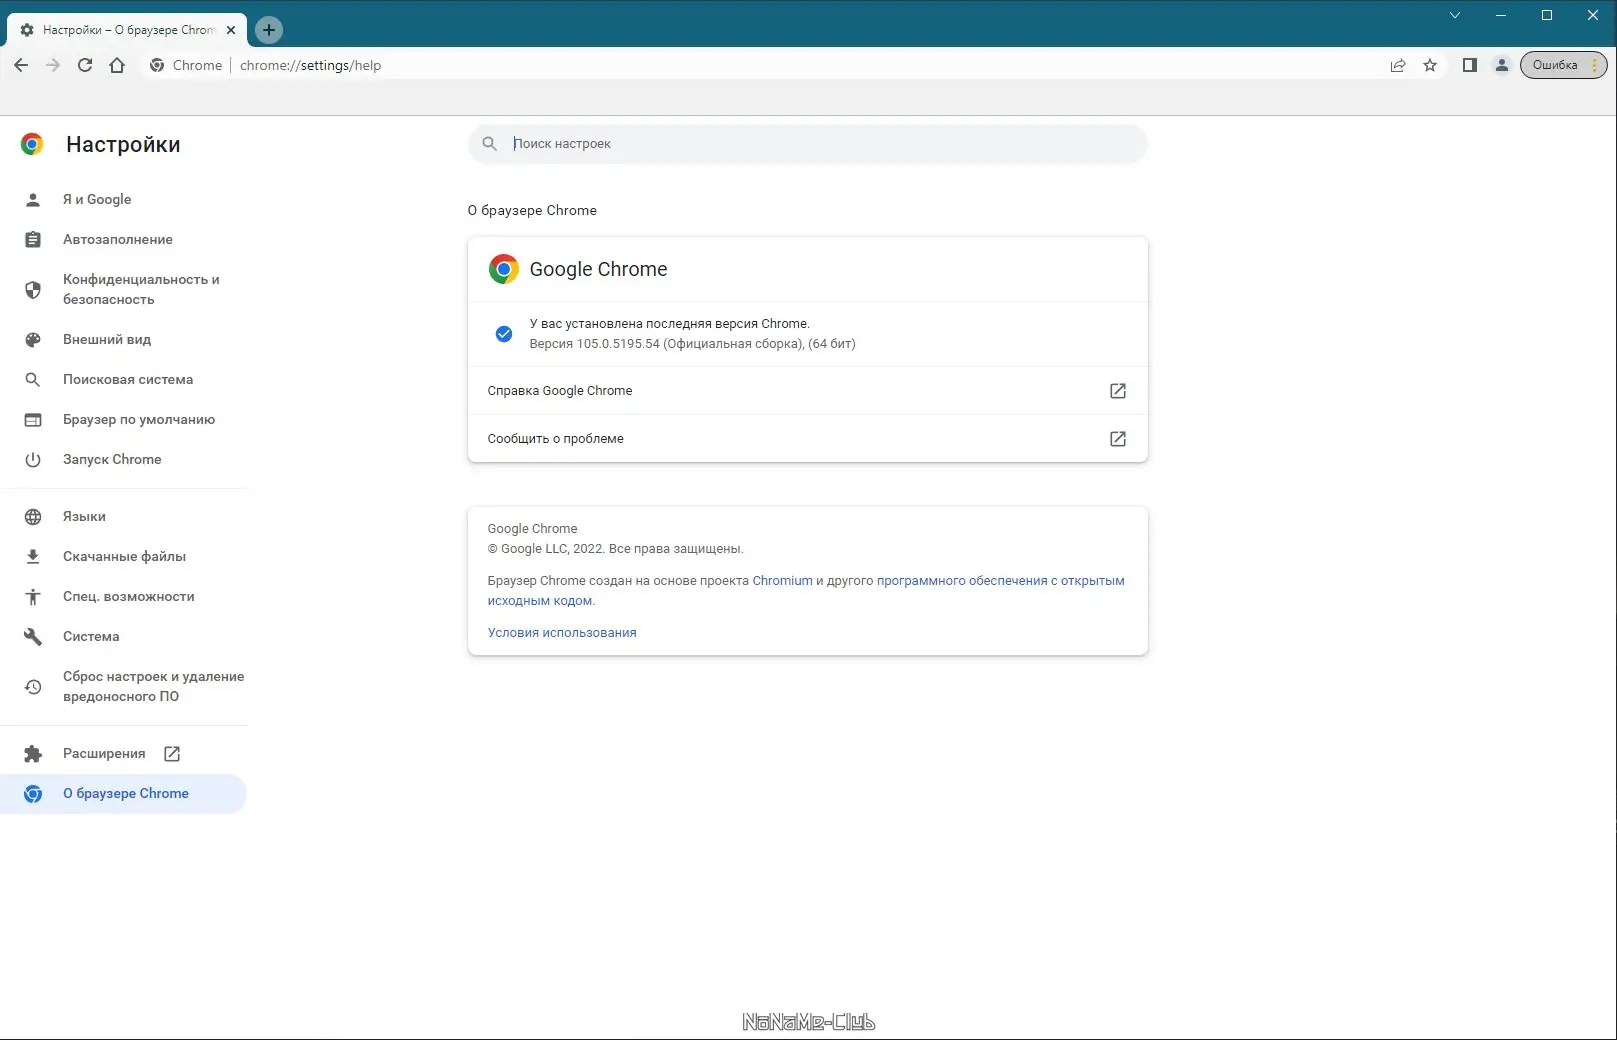Click the О браузере Chrome page heading

pos(532,210)
